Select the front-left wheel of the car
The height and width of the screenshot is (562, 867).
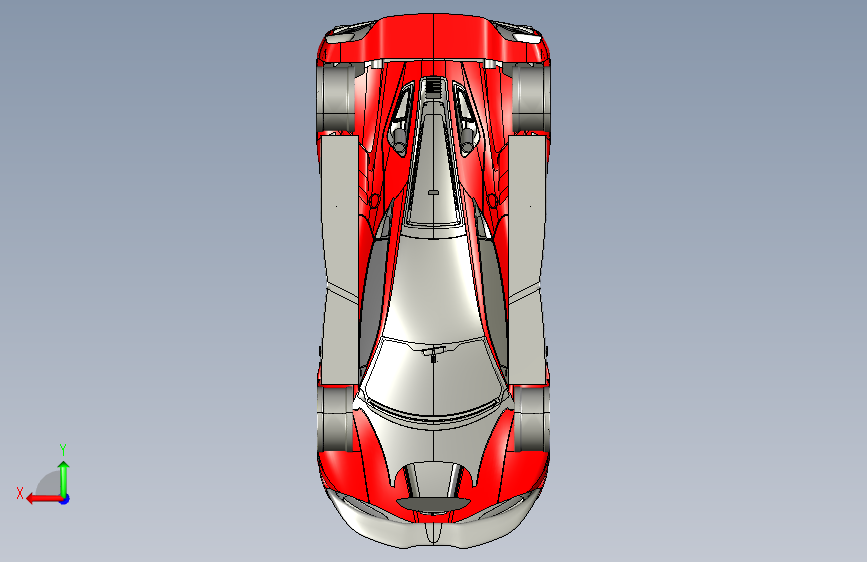[335, 419]
